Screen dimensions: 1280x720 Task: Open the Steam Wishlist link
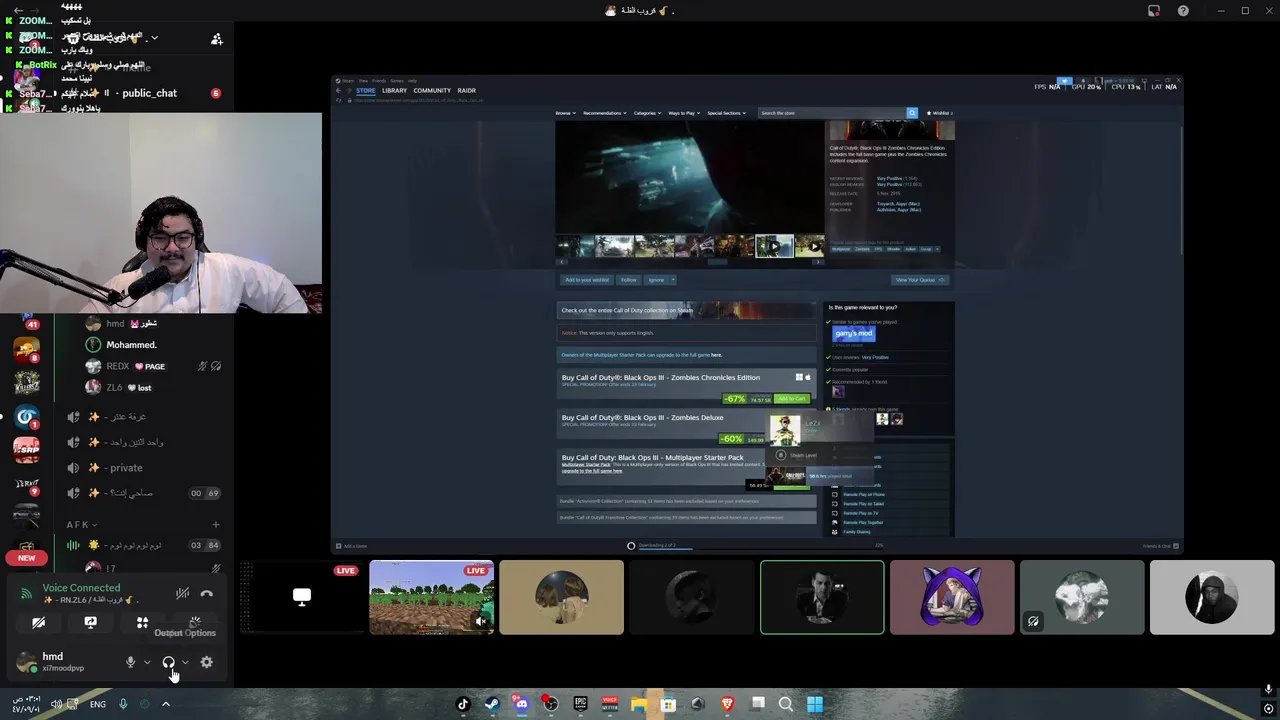[x=940, y=113]
